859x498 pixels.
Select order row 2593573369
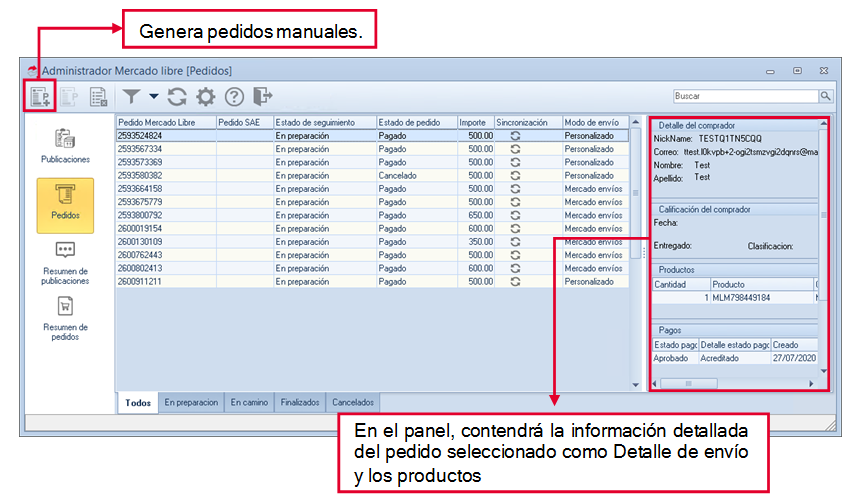click(x=373, y=162)
